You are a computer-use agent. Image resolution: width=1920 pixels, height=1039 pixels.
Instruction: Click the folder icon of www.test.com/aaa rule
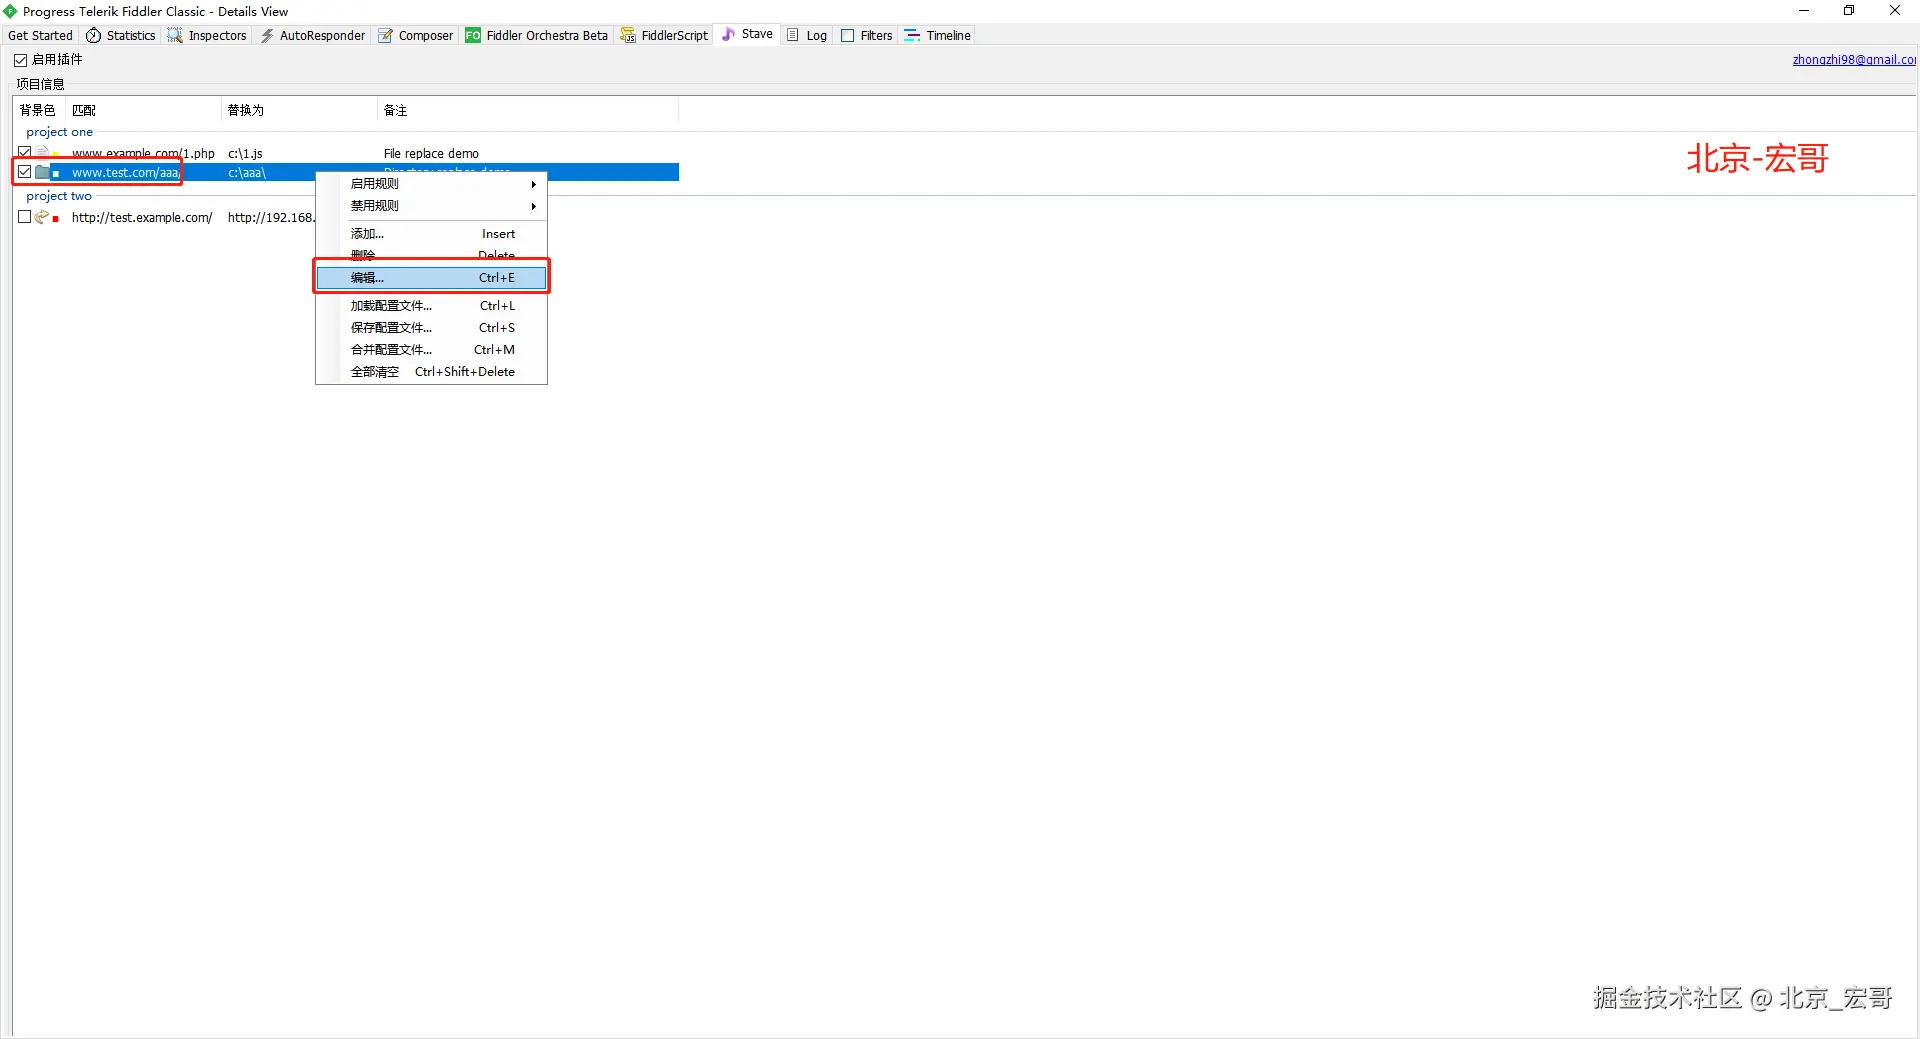click(42, 172)
